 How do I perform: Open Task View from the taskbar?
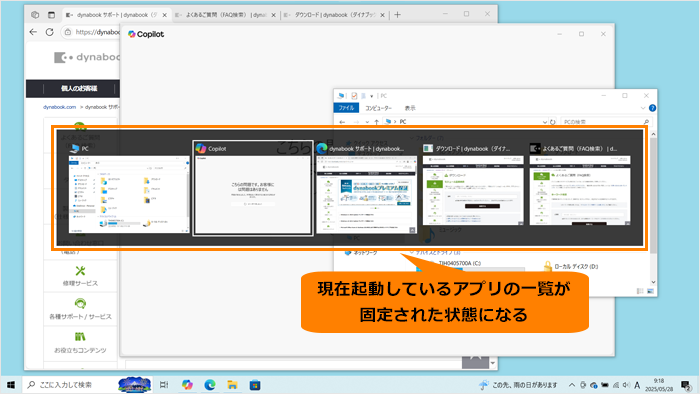pyautogui.click(x=164, y=385)
